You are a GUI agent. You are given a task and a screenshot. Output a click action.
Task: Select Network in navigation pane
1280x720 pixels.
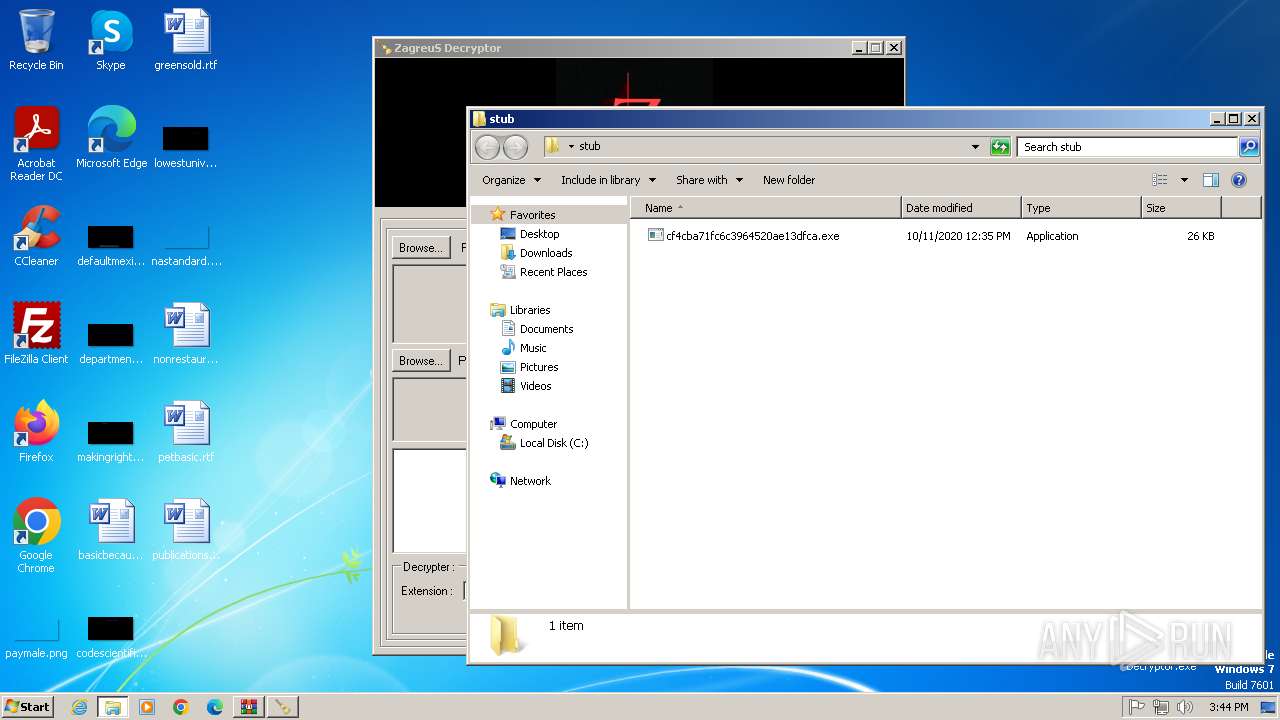530,481
